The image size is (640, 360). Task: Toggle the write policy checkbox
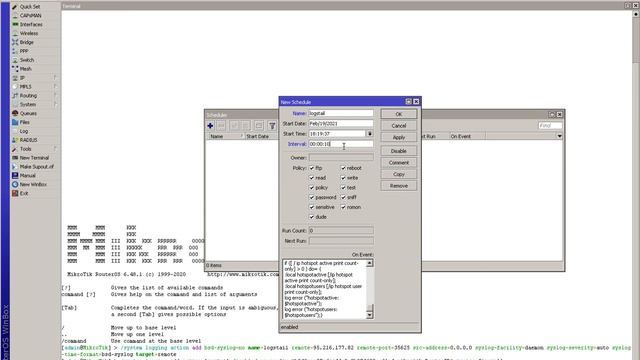(343, 178)
